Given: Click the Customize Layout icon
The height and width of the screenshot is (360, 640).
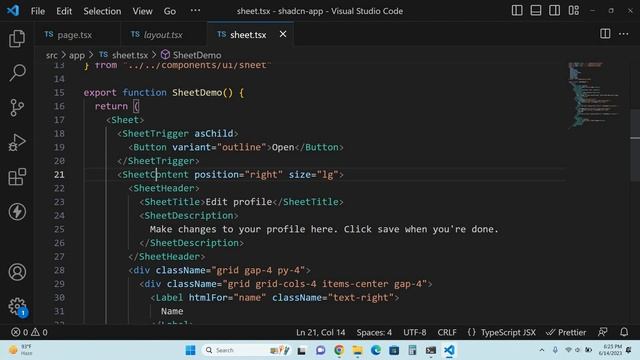Looking at the screenshot, I should point(573,10).
